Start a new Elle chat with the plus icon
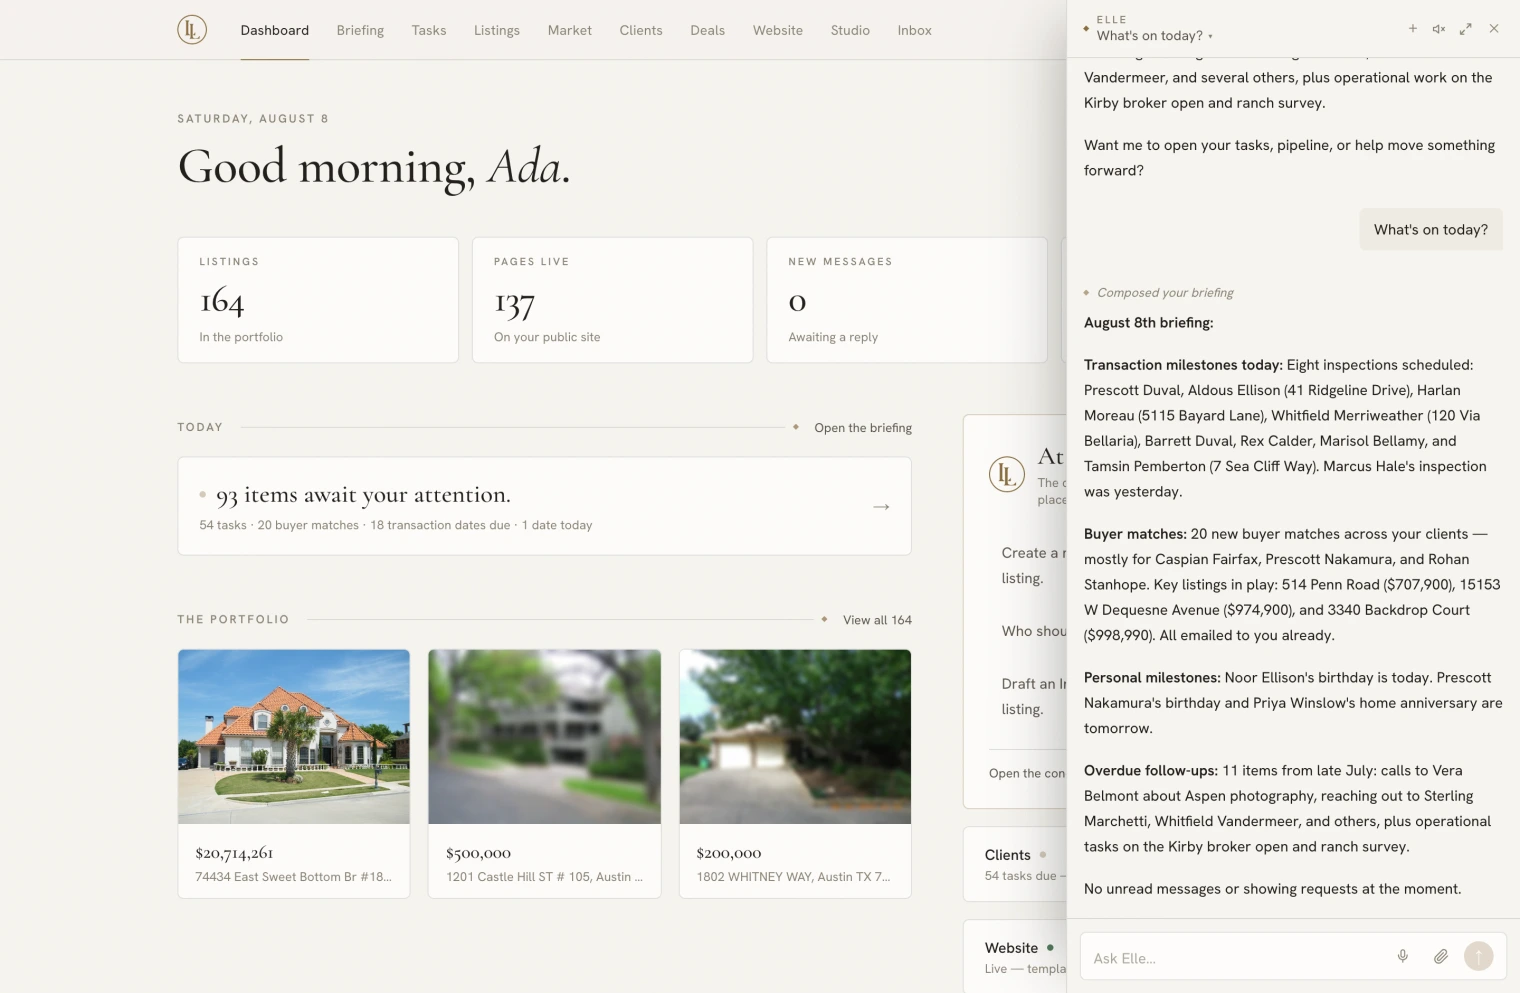 point(1413,29)
